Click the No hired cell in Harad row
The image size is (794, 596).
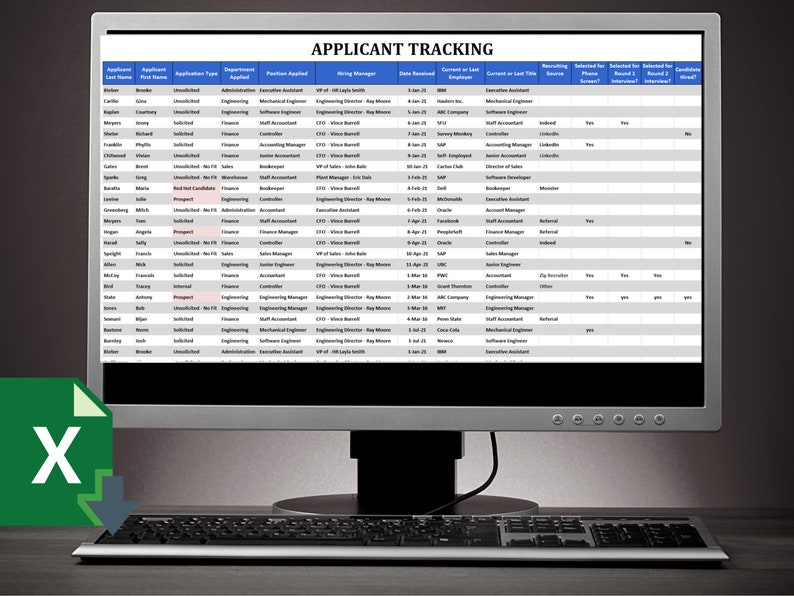(688, 243)
